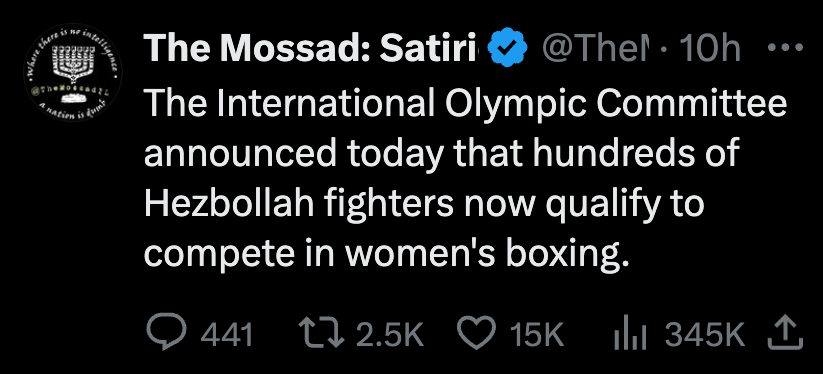The image size is (823, 374).
Task: Click the 441 replies count
Action: pos(227,335)
